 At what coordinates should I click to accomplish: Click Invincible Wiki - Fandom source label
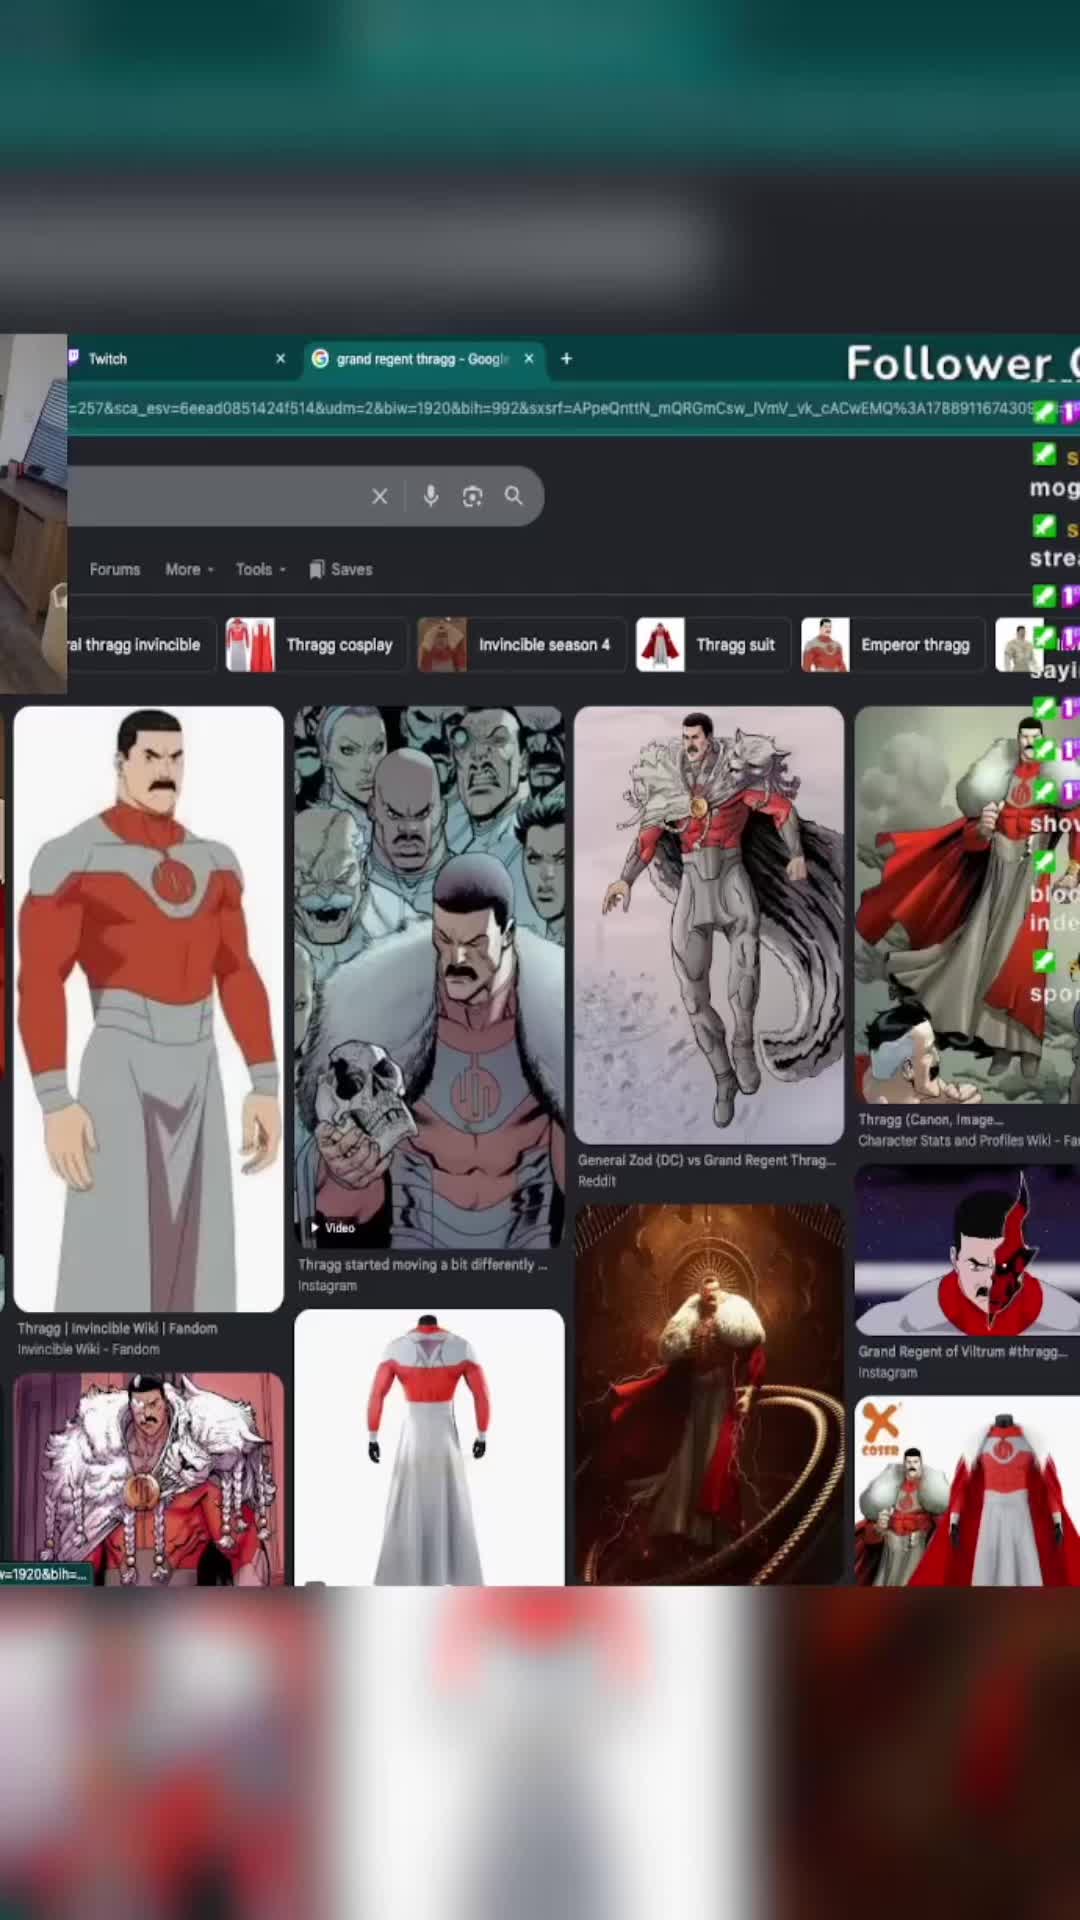88,1349
